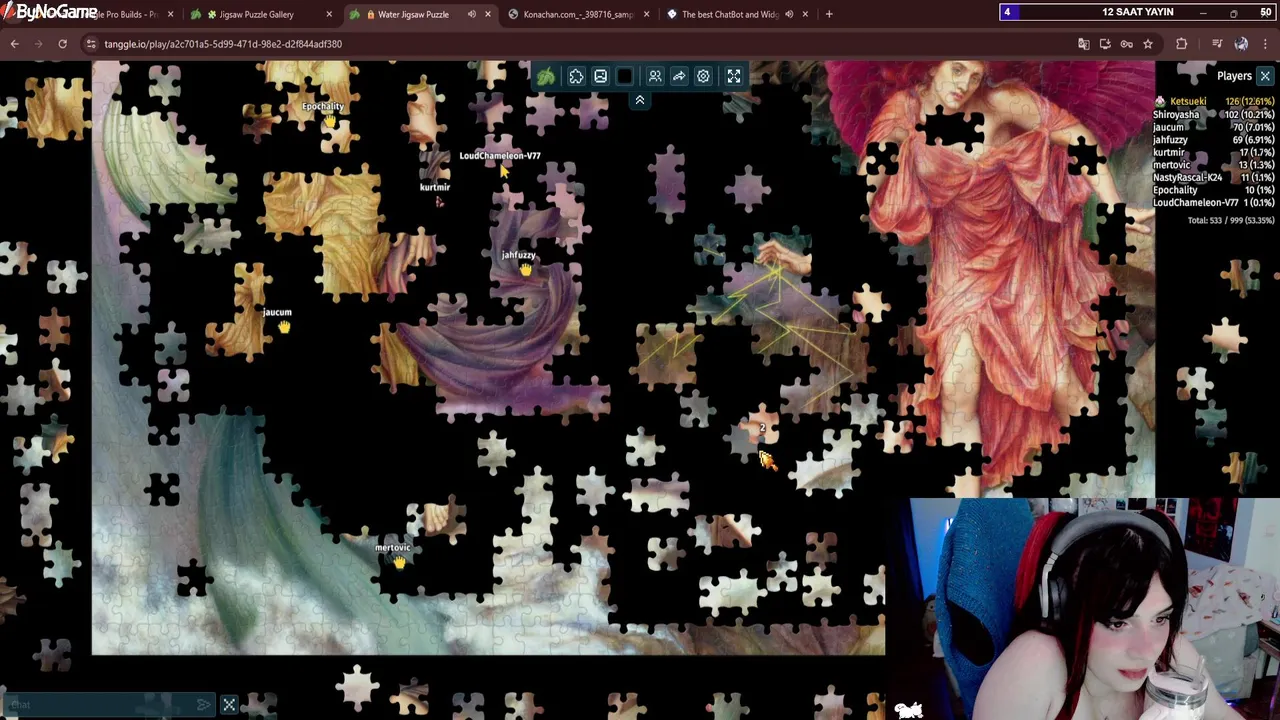
Task: Open browser extensions puzzle icon
Action: (x=1182, y=44)
